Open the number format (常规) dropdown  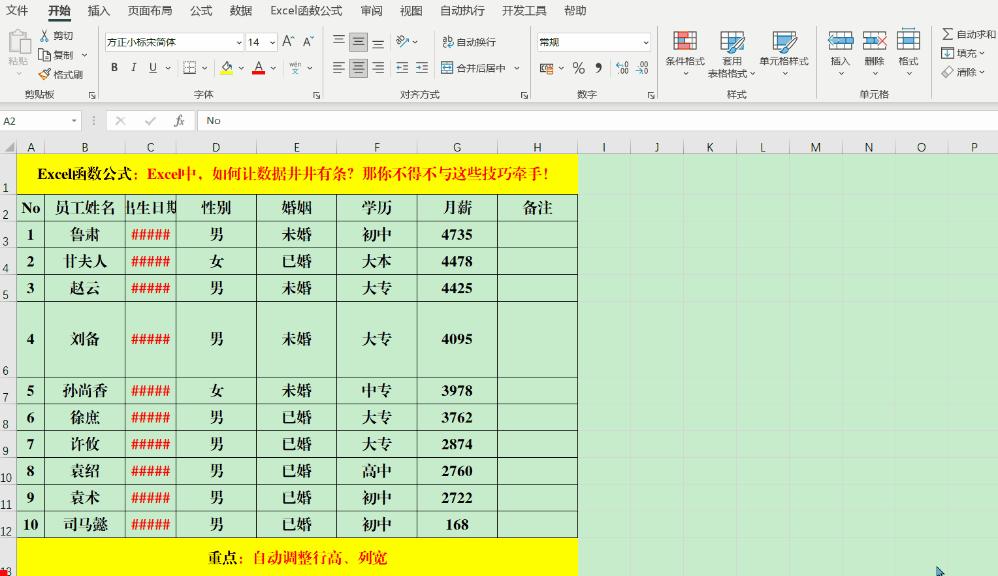tap(593, 42)
